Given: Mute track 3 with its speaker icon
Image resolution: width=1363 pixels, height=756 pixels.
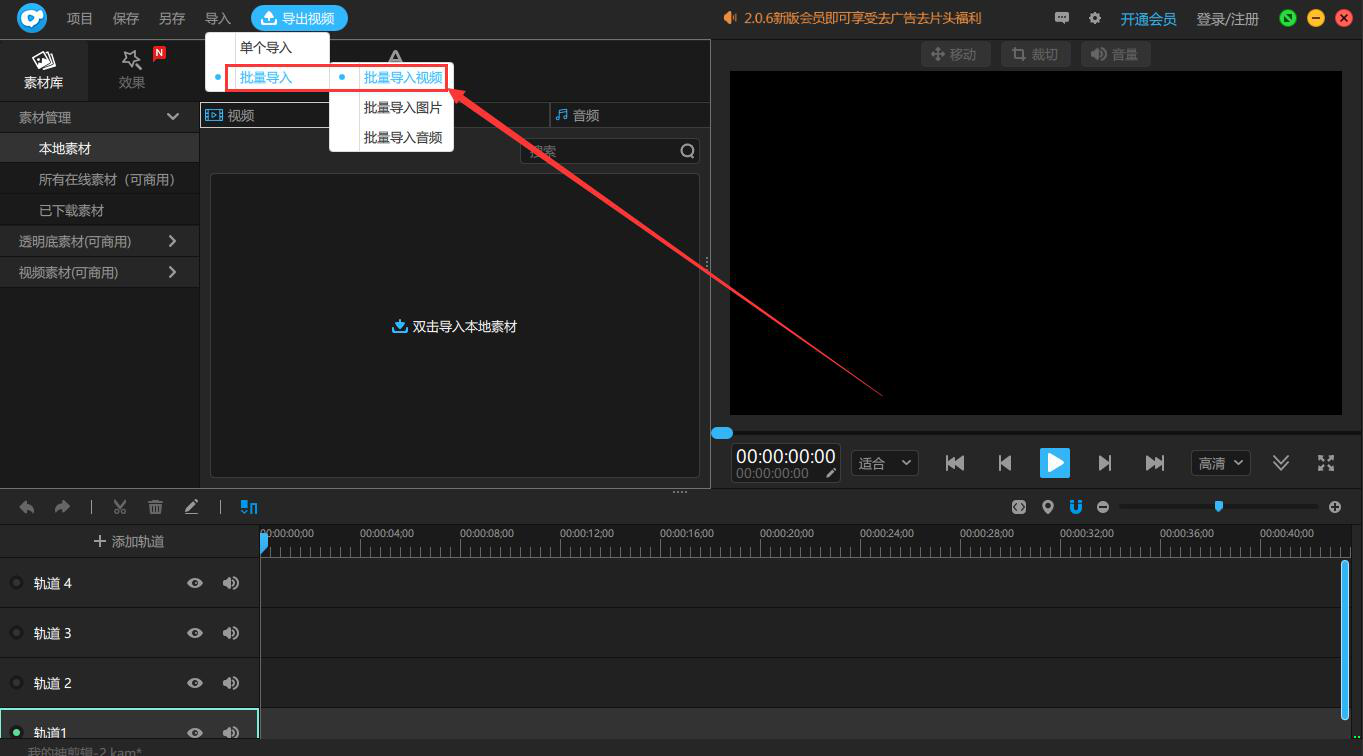Looking at the screenshot, I should [231, 633].
